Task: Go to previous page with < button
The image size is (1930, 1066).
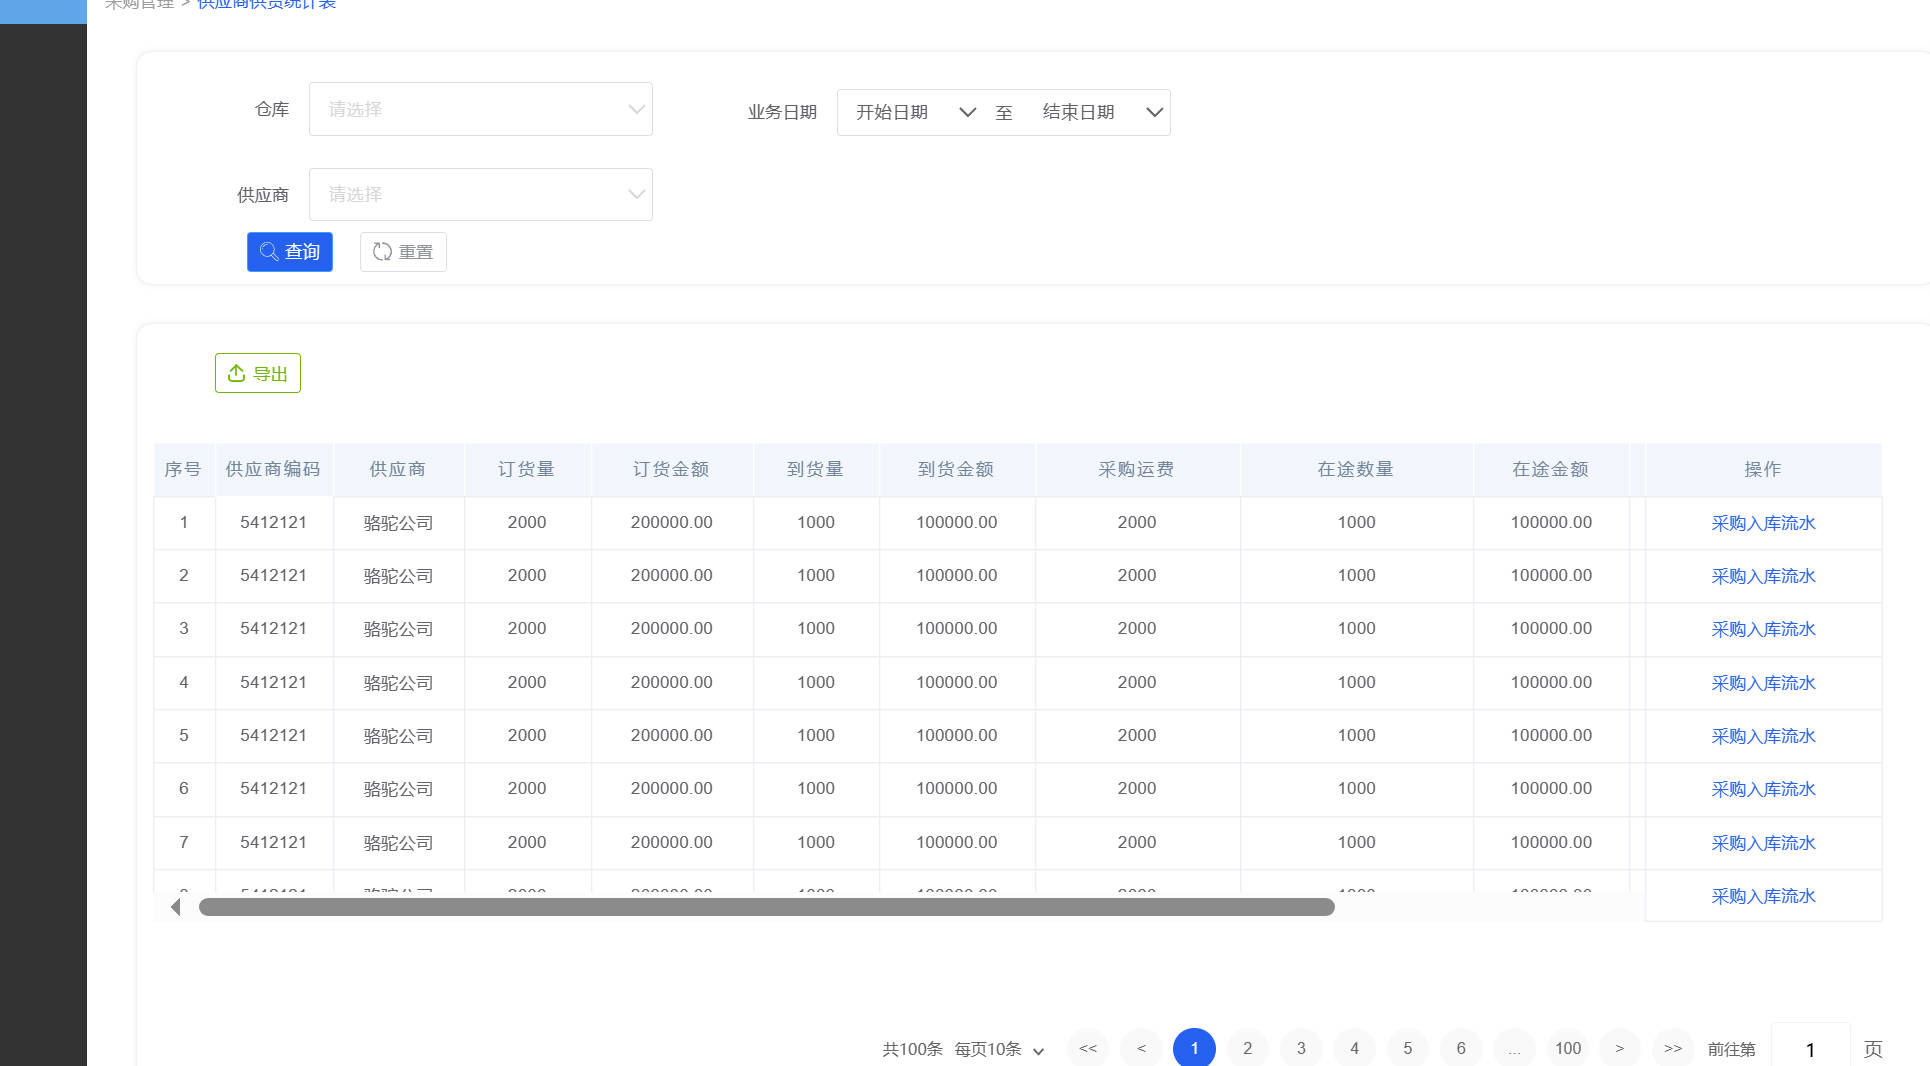Action: coord(1141,1048)
